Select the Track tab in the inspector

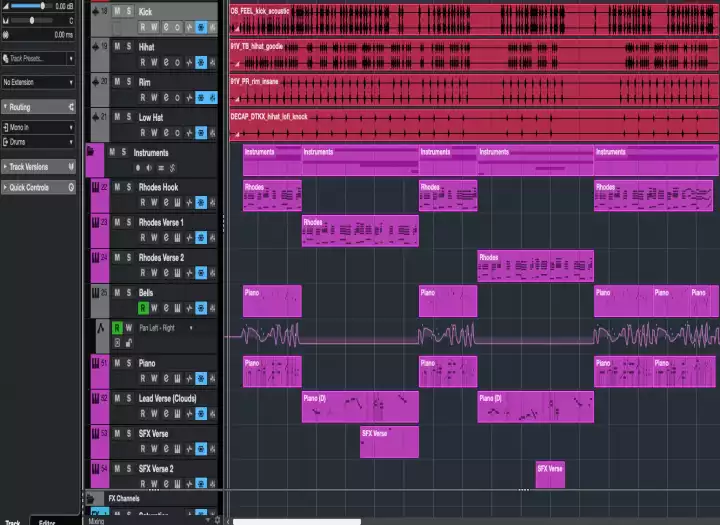(14, 521)
